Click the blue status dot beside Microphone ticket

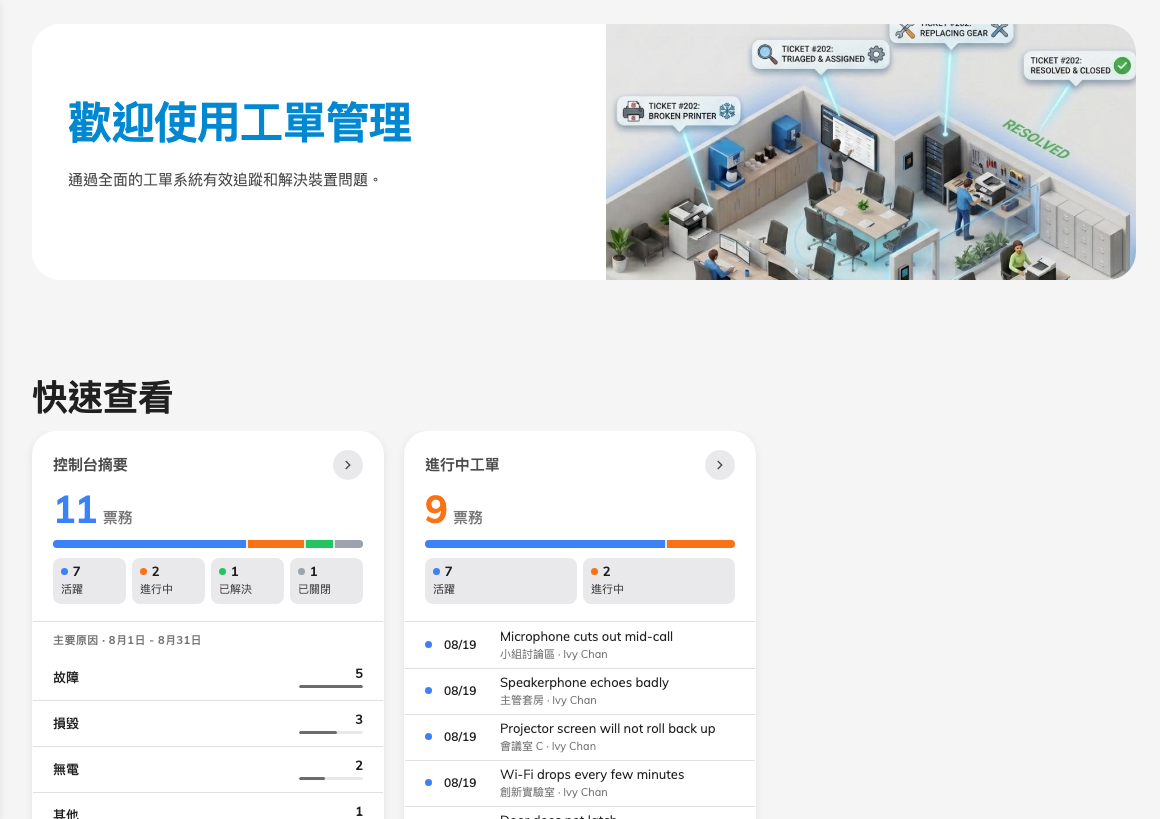click(x=428, y=644)
